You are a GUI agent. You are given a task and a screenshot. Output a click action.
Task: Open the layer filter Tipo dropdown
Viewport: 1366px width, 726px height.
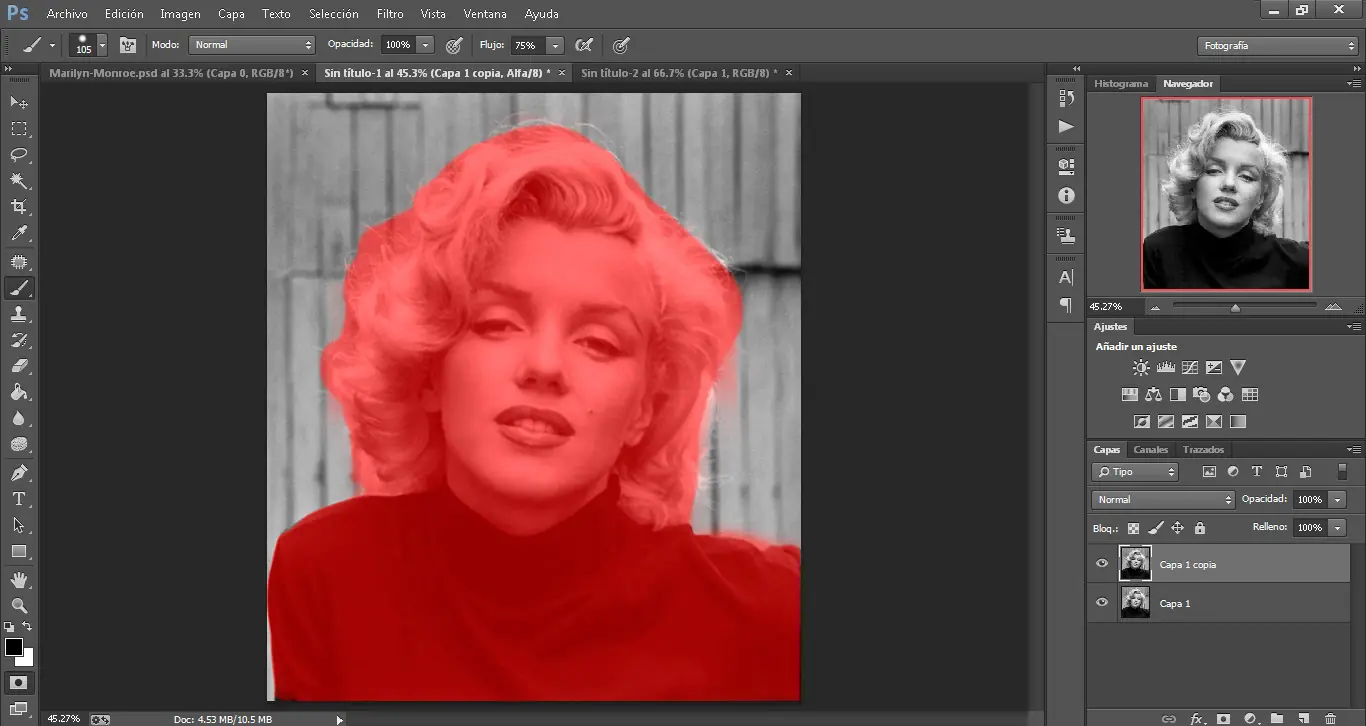(x=1135, y=472)
